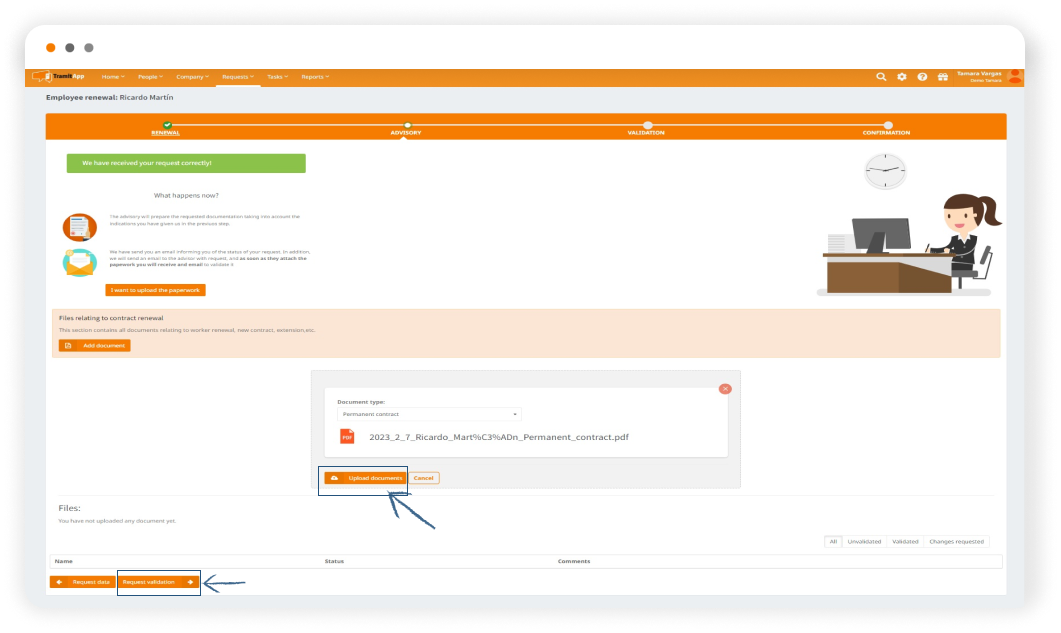Screen dimensions: 1061x633
Task: Click the gift icon in top navbar
Action: (942, 77)
